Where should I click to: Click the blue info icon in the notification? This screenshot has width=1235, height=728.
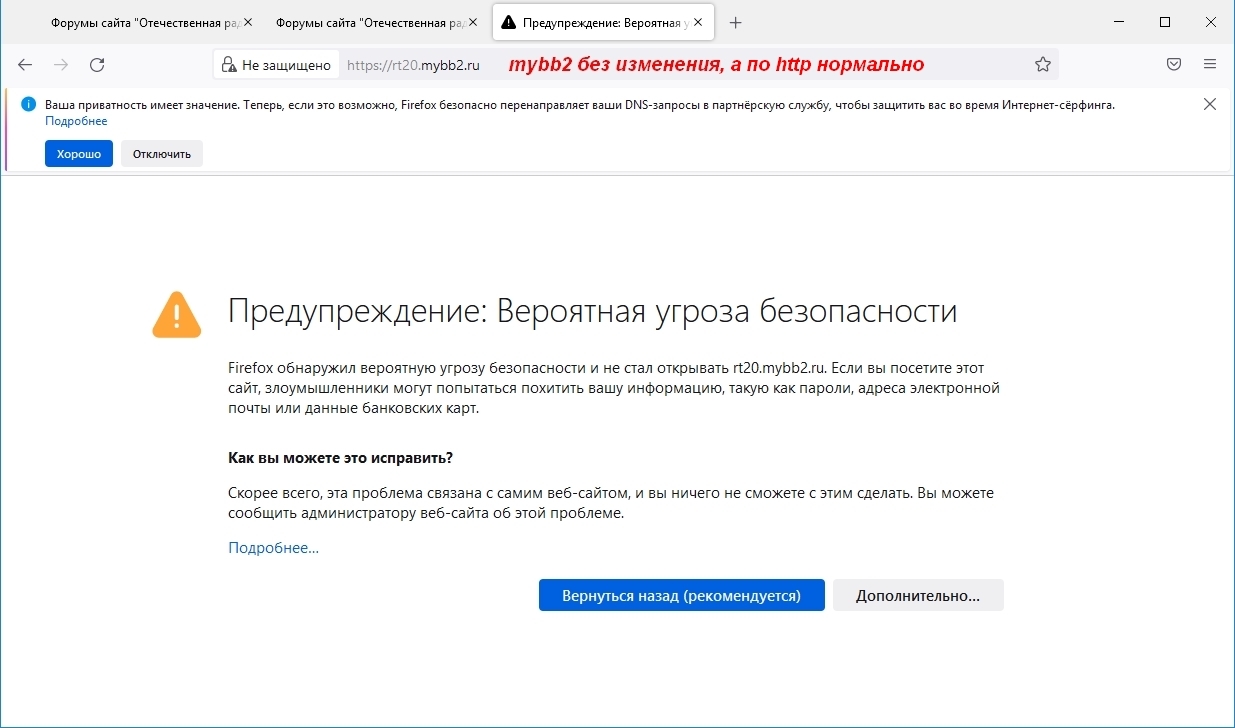pos(29,104)
